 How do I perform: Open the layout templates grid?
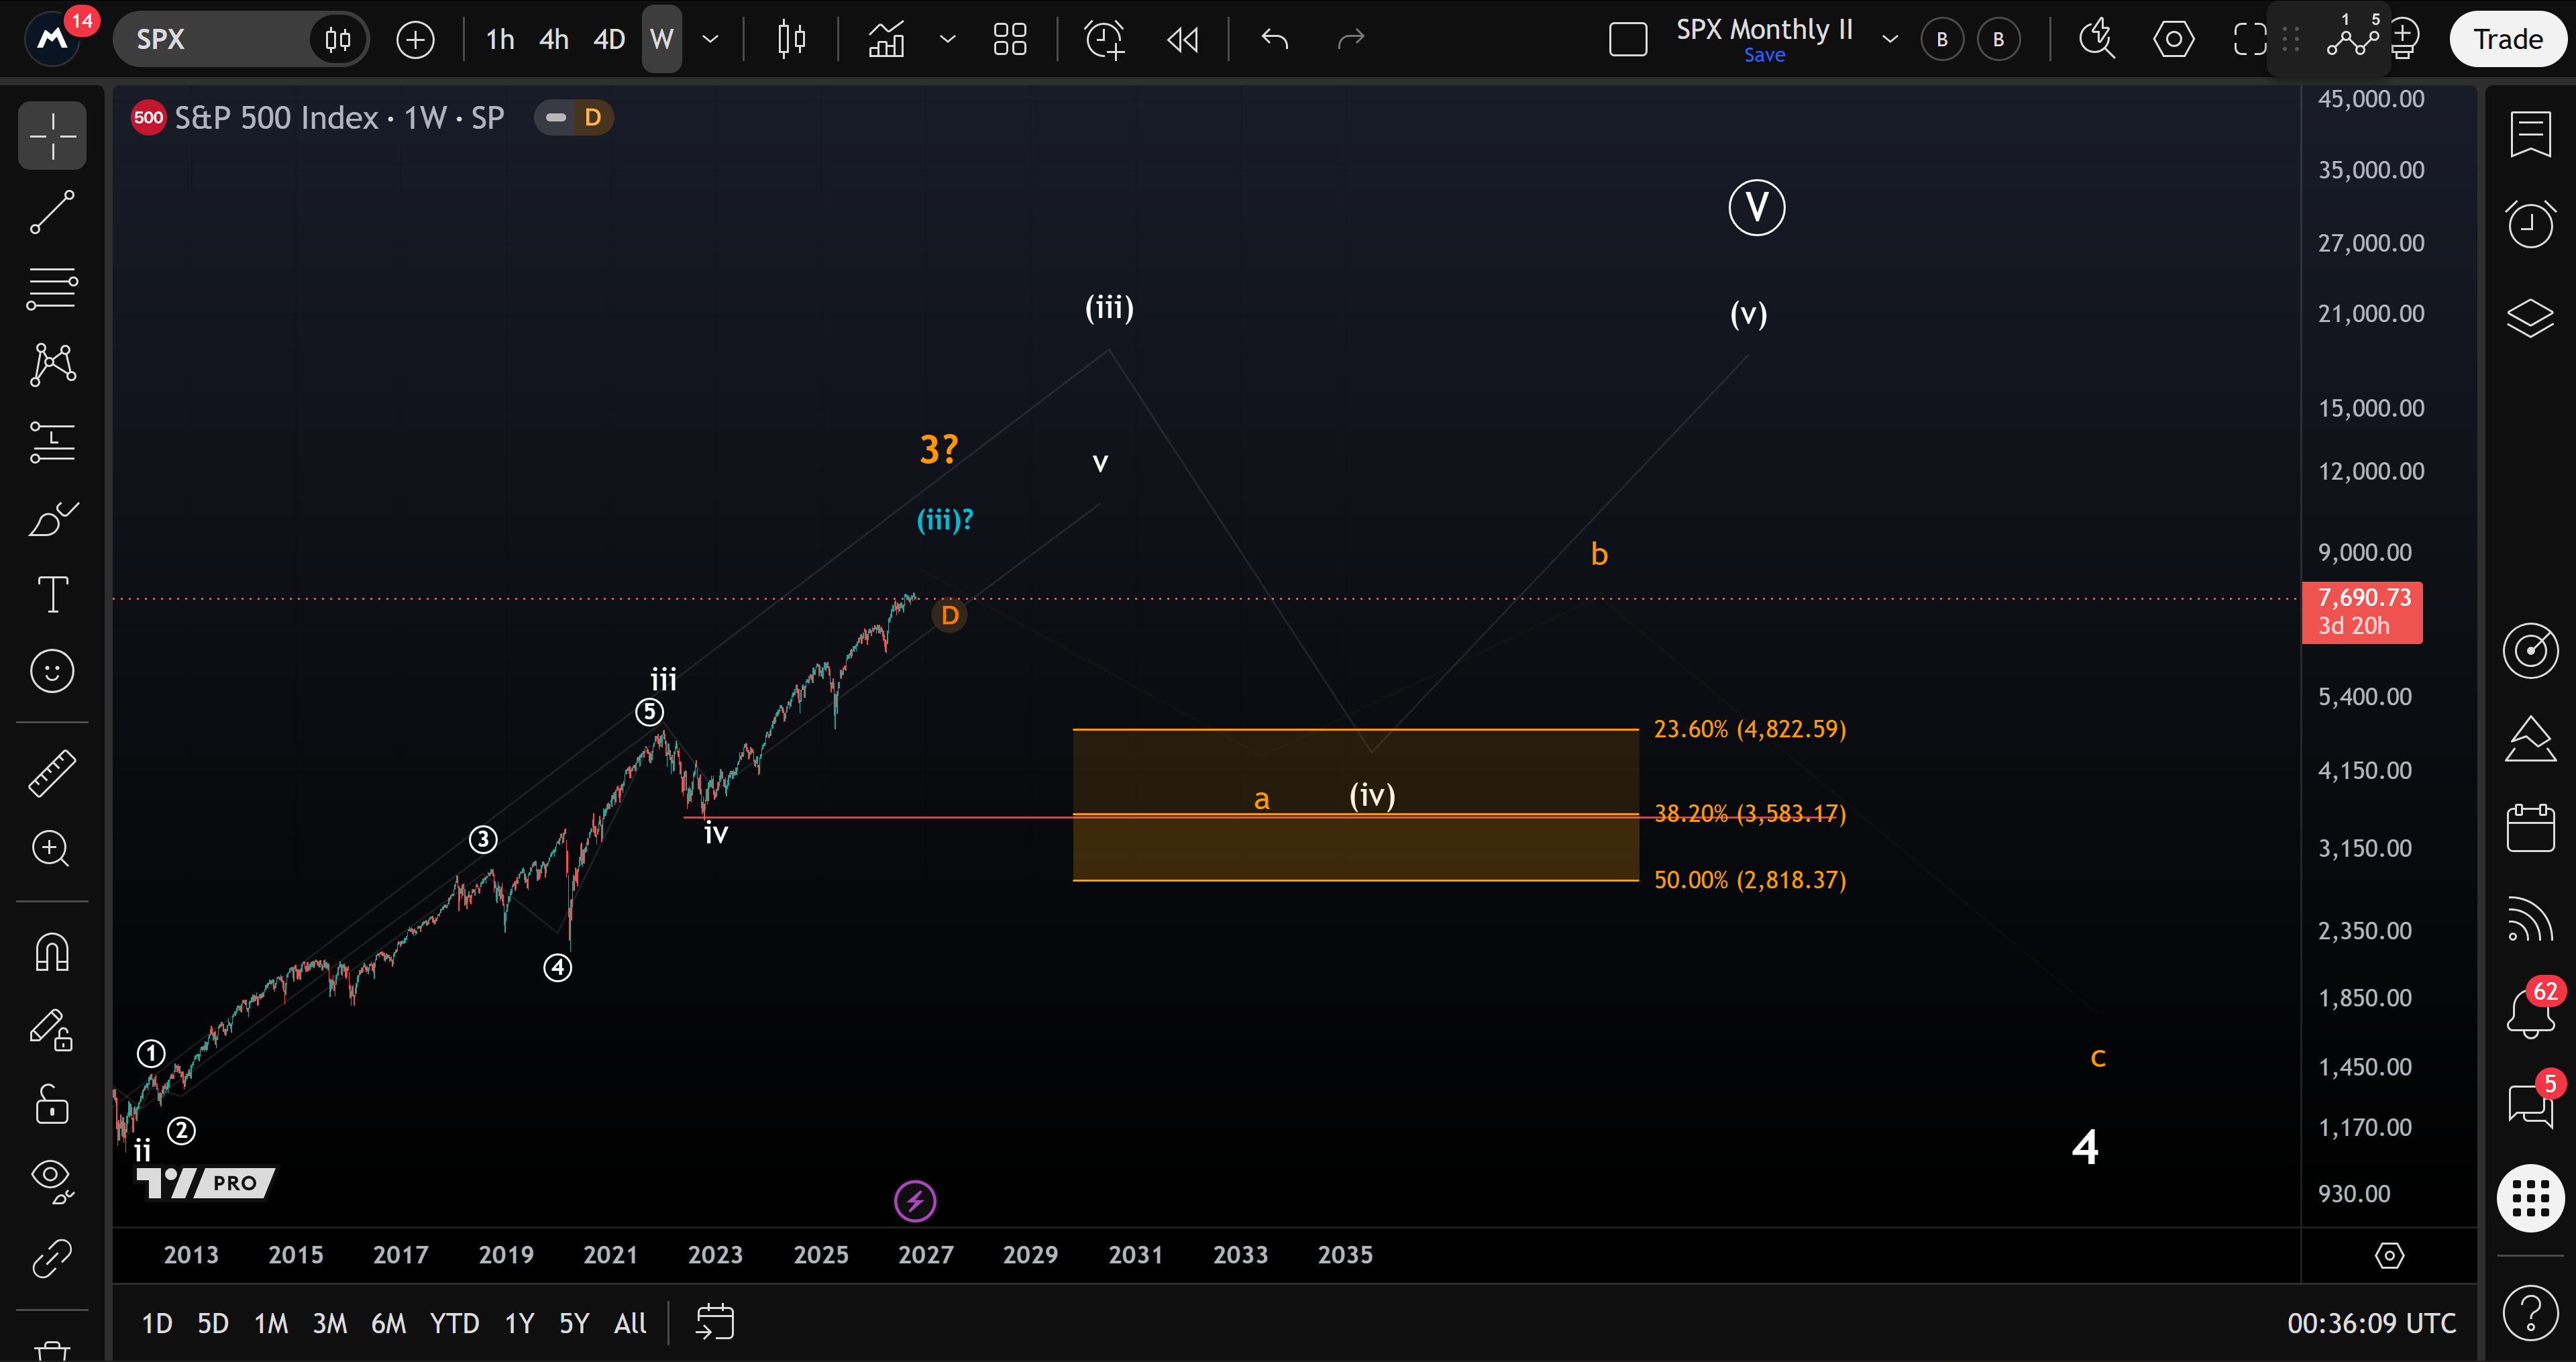(1010, 39)
